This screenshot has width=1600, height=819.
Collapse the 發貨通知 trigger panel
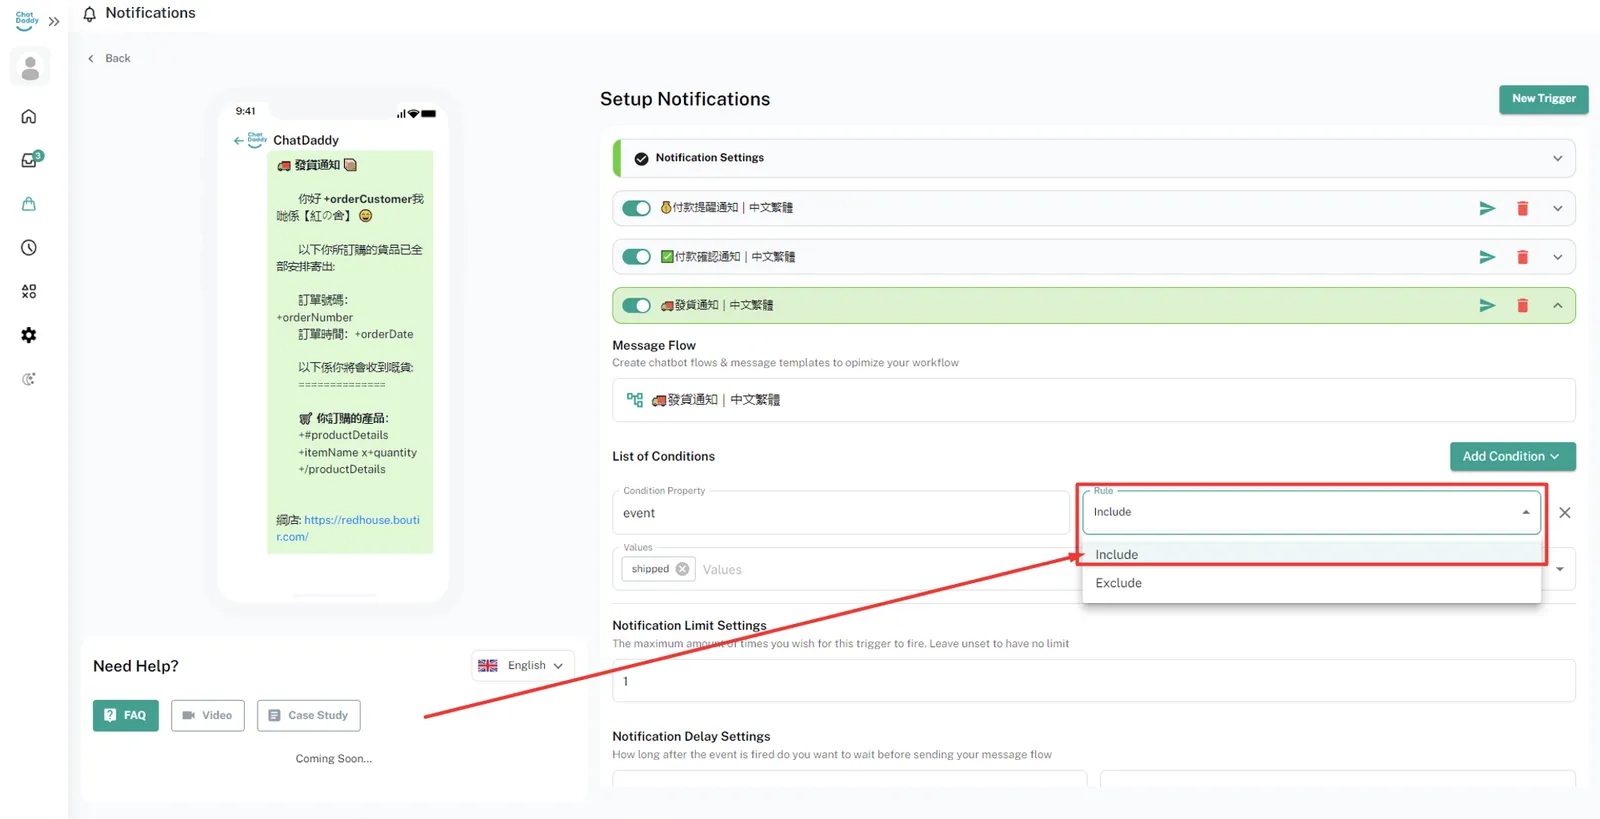1557,306
